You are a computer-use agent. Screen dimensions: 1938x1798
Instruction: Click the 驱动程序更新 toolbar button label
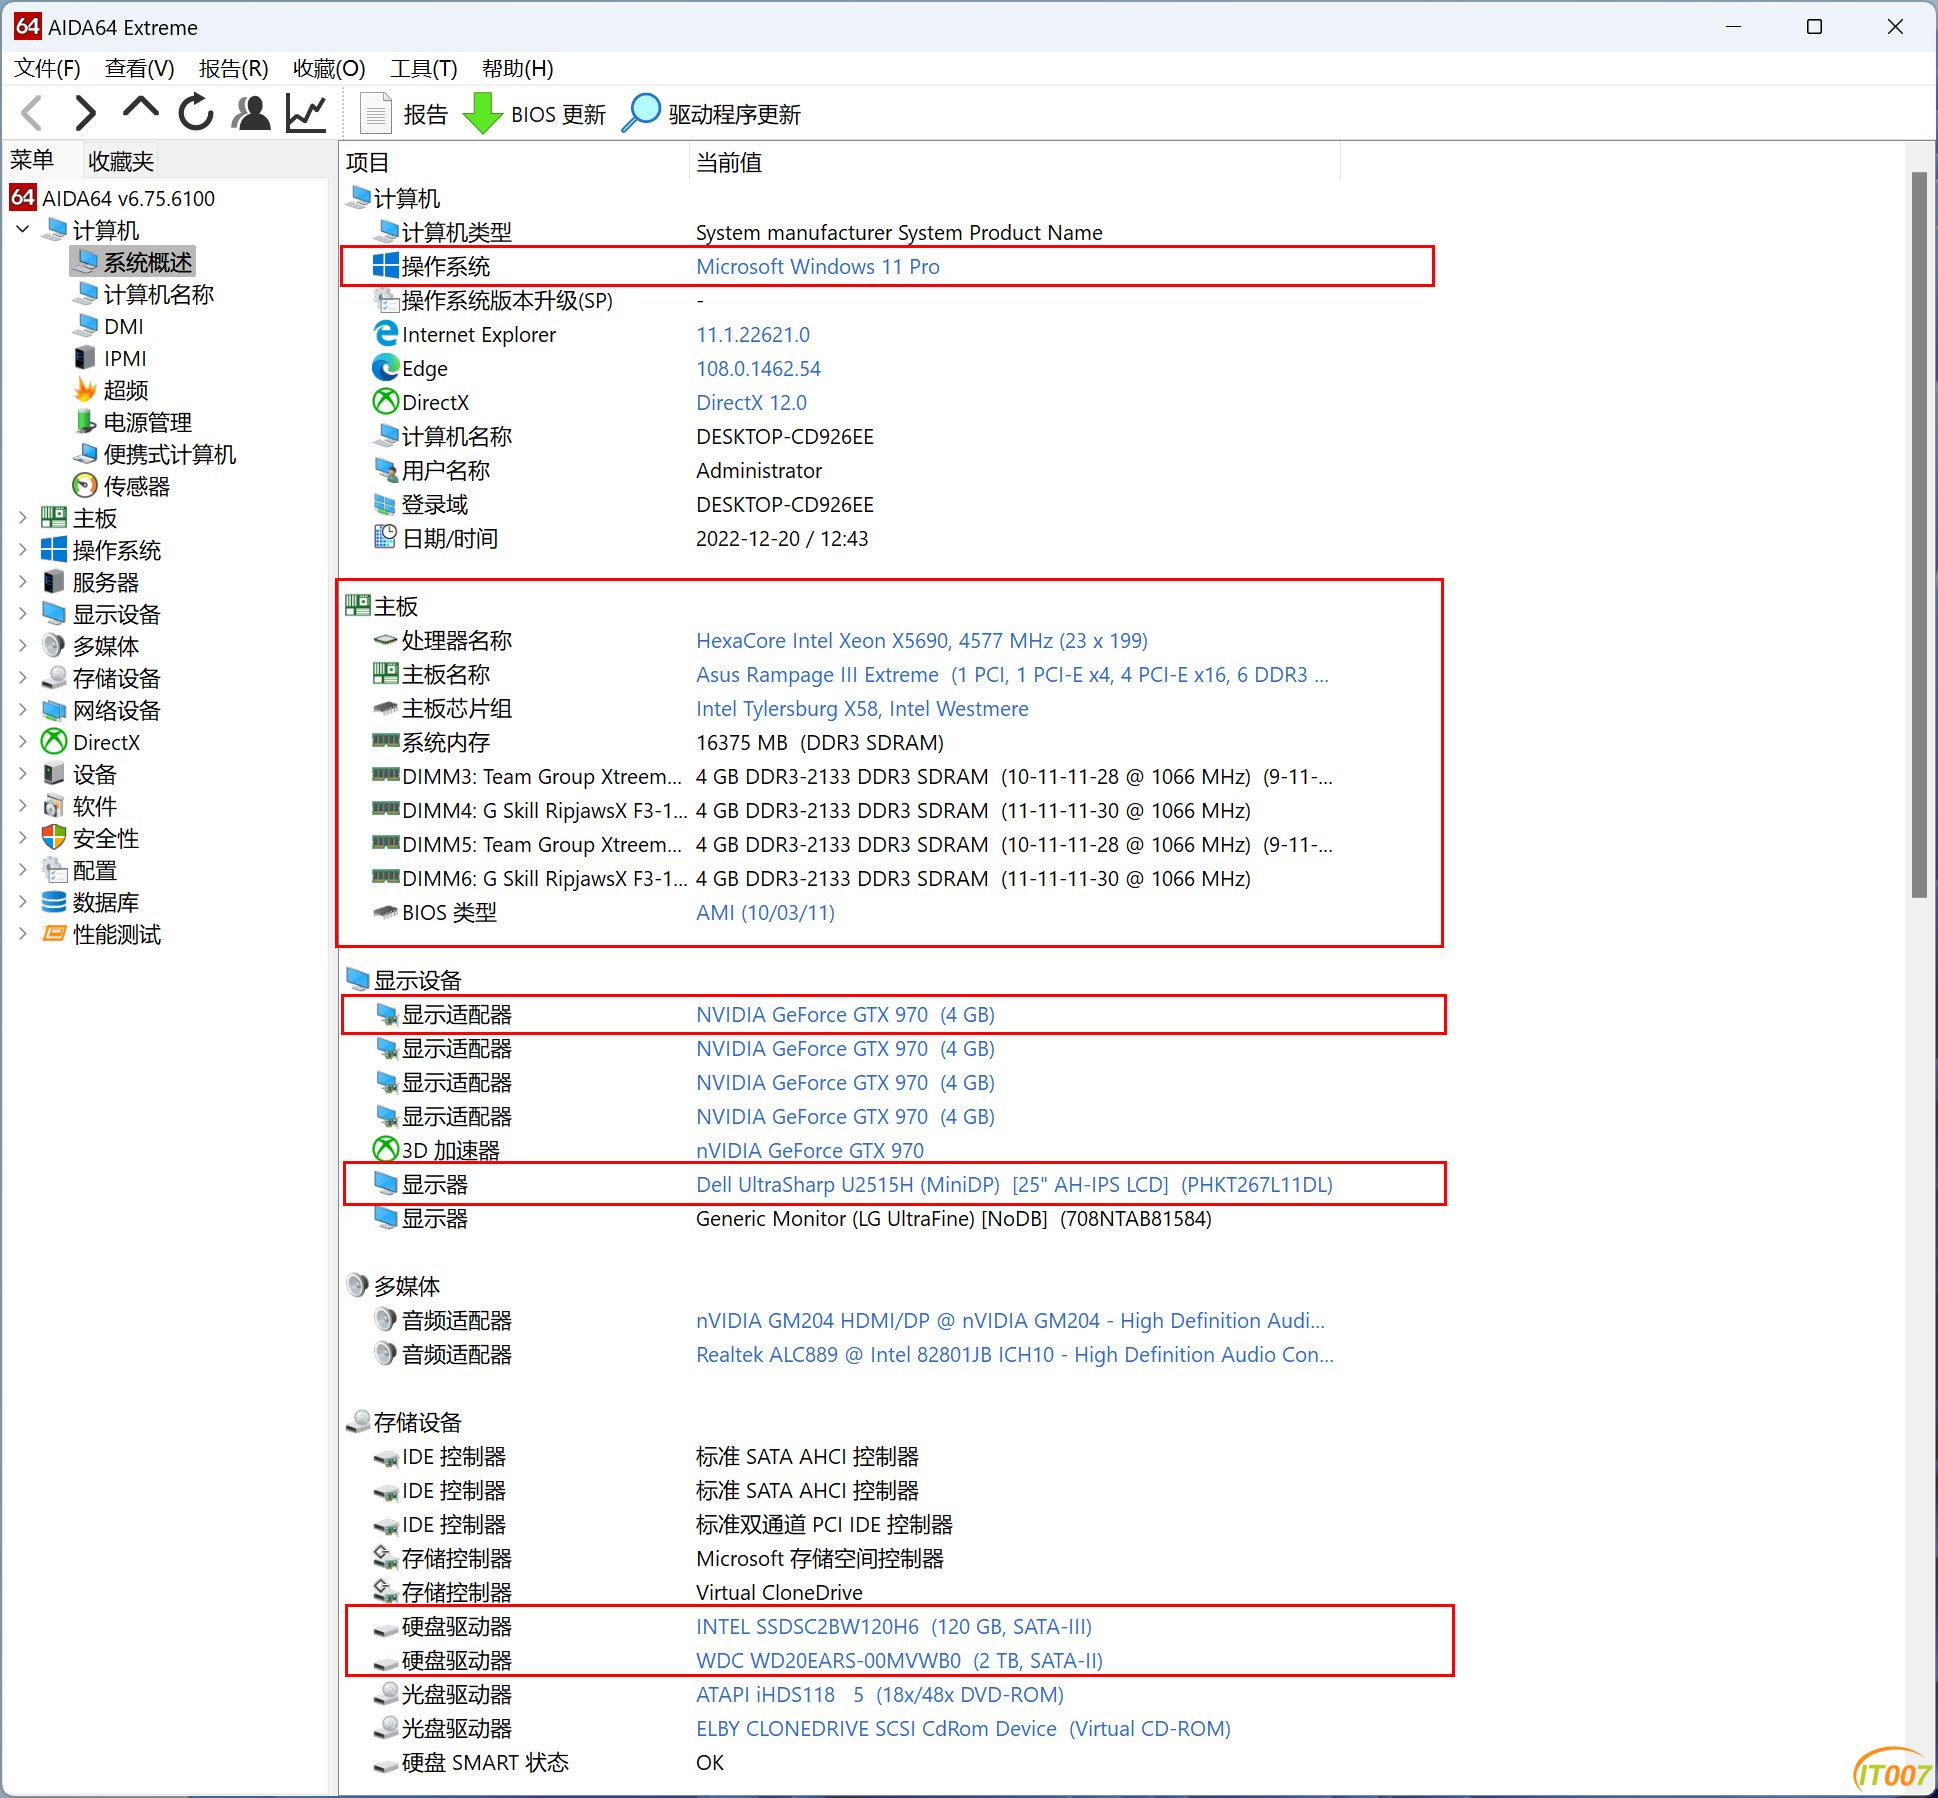pyautogui.click(x=734, y=114)
